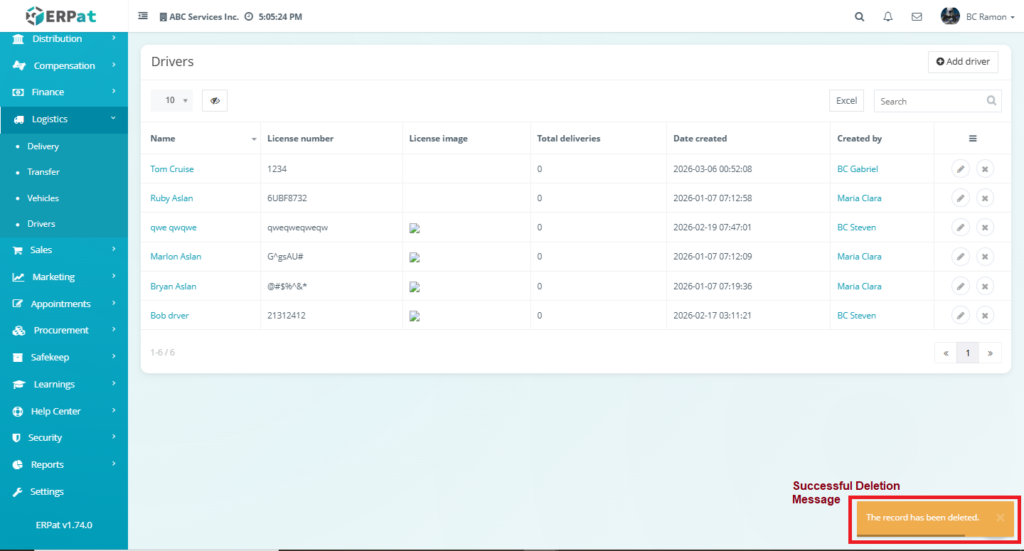The height and width of the screenshot is (551, 1024).
Task: Open the page size dropdown showing 10
Action: pos(172,101)
